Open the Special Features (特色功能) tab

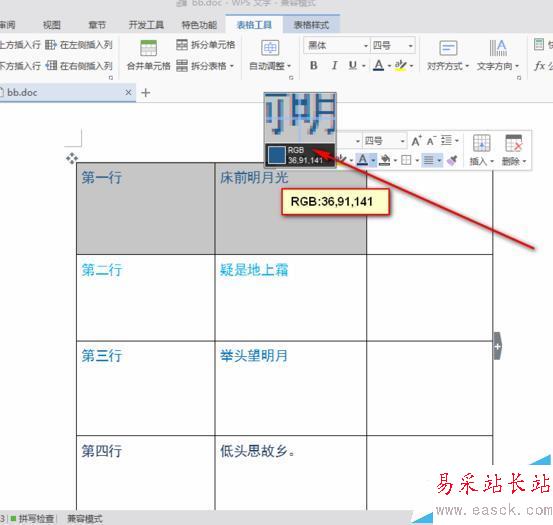coord(199,25)
